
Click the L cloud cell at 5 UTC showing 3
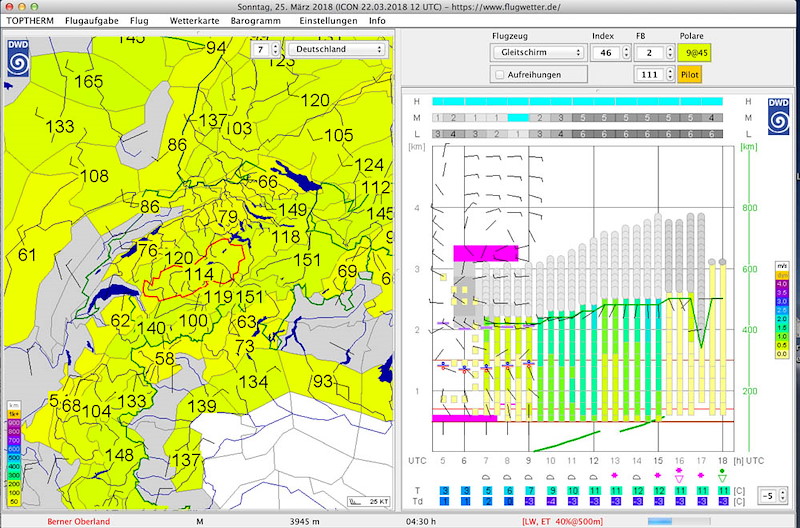437,134
